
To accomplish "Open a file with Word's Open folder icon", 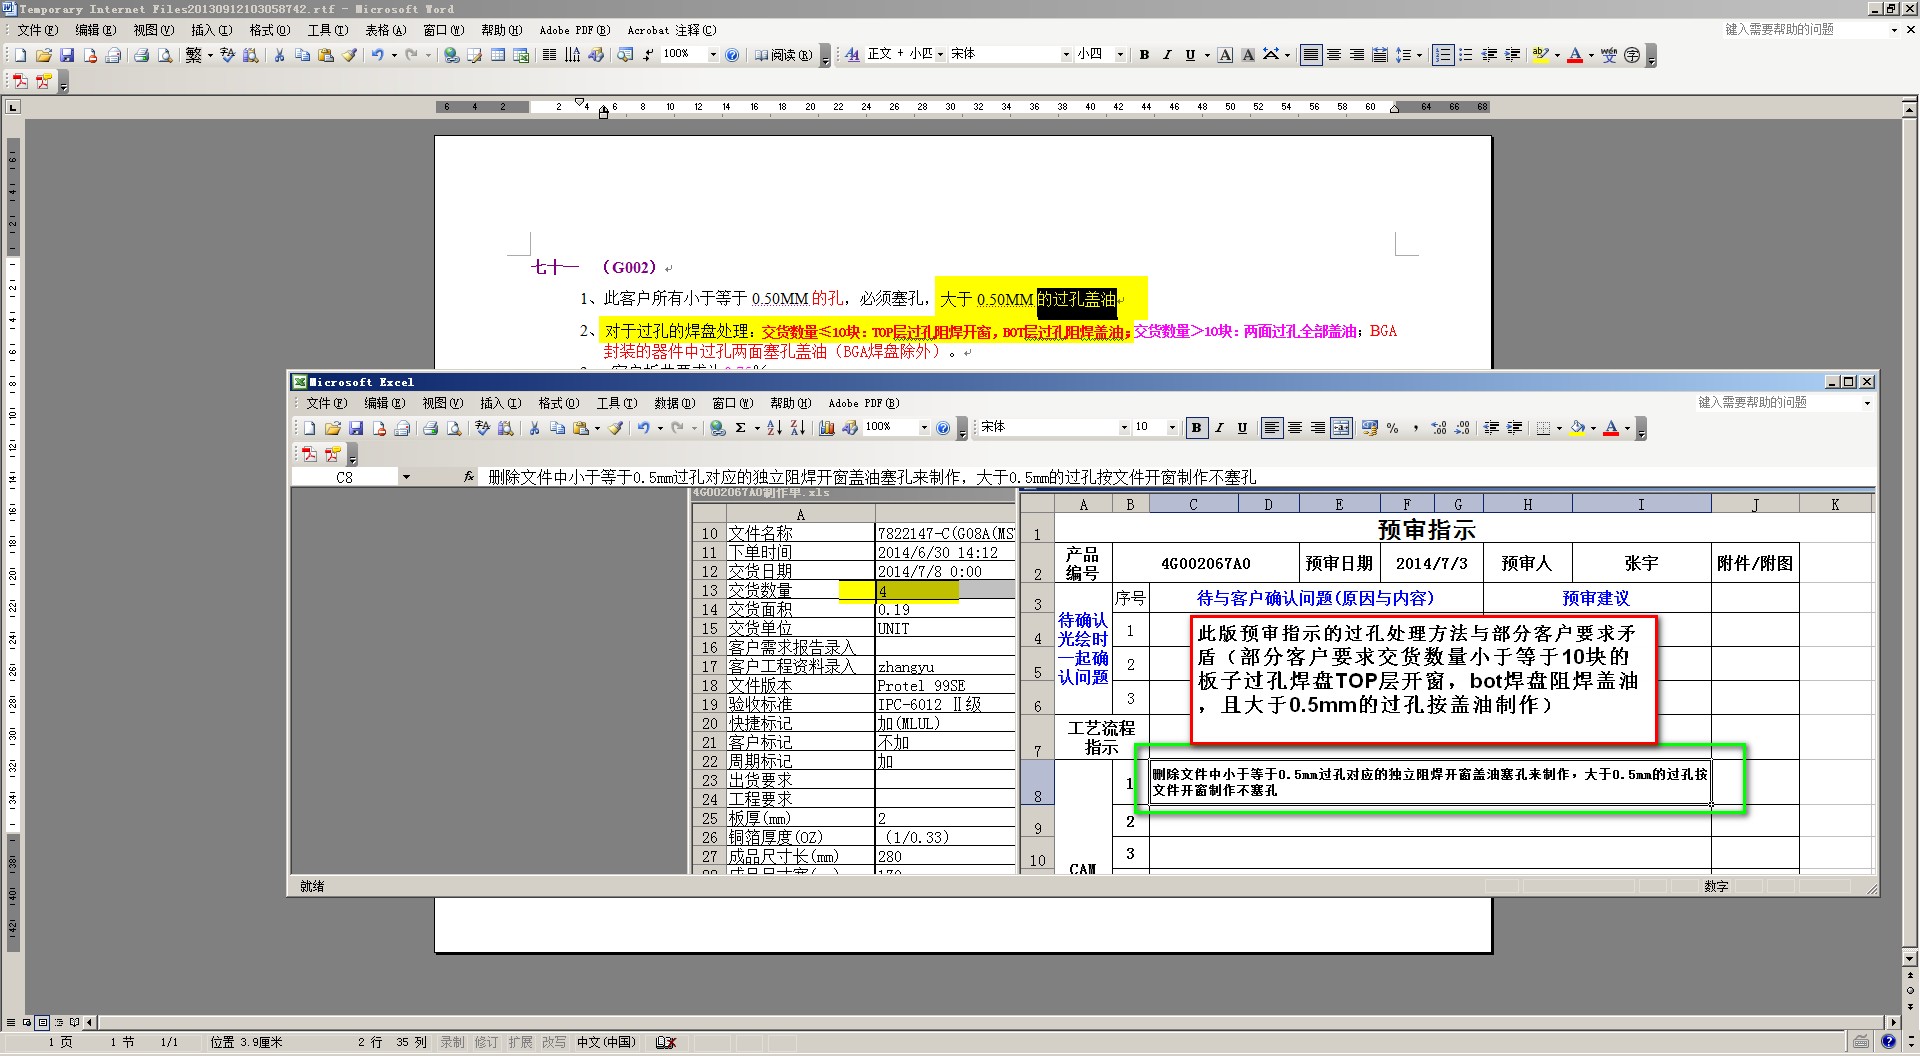I will pos(44,55).
